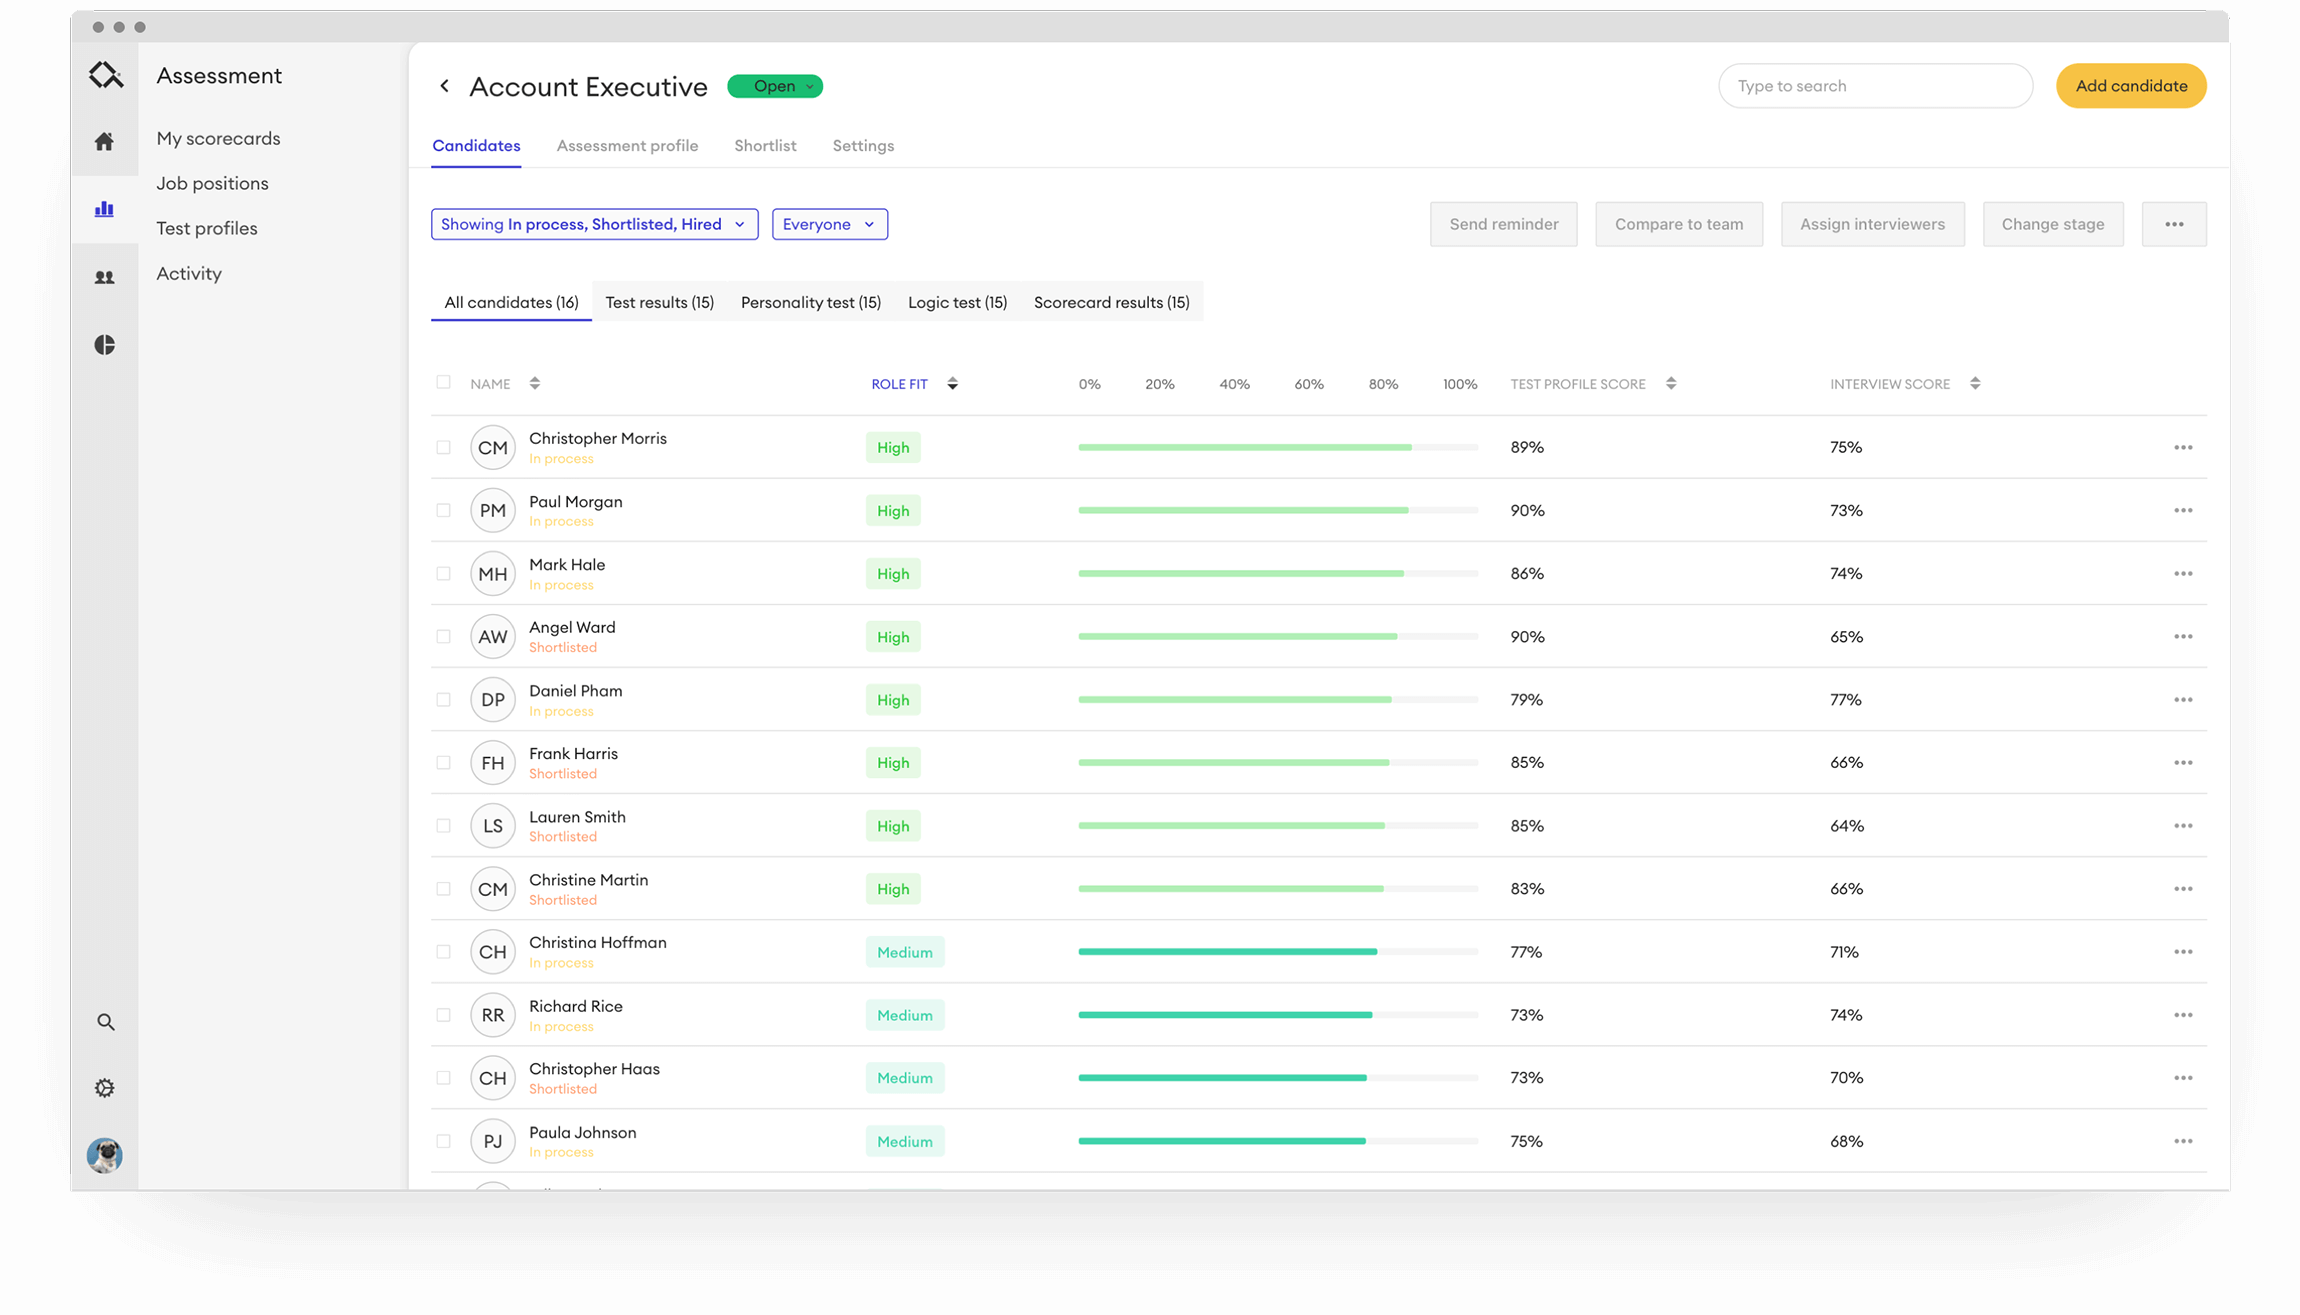Open the magnifier search icon in sidebar

(x=105, y=1022)
